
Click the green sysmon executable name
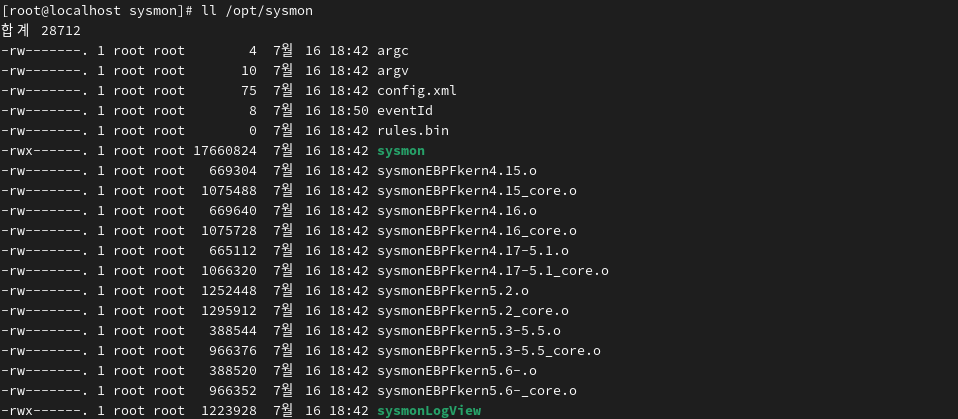[x=401, y=151]
